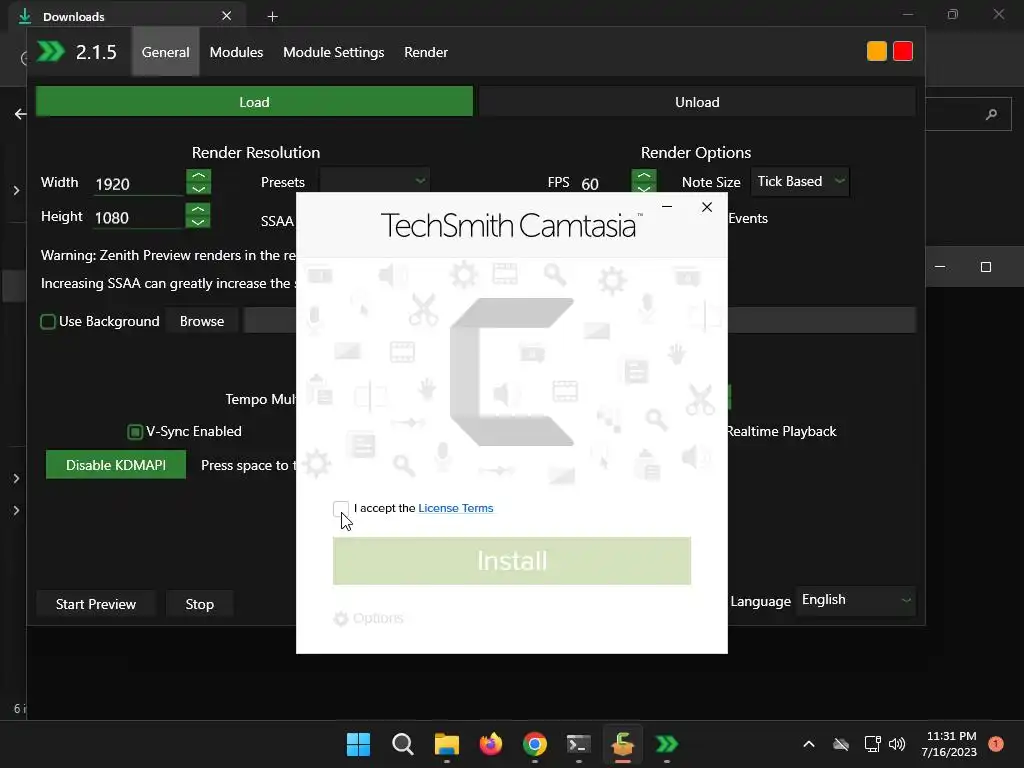Minimize the background window right of Zenith

[x=940, y=266]
